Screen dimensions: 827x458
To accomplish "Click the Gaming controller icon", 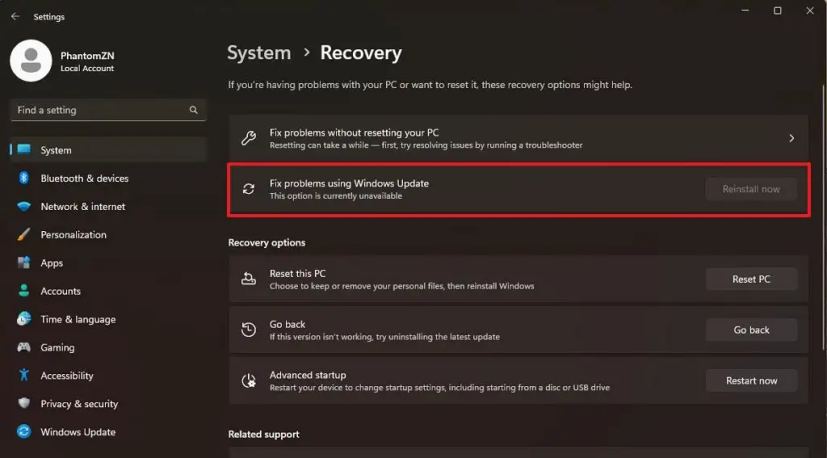I will 24,347.
